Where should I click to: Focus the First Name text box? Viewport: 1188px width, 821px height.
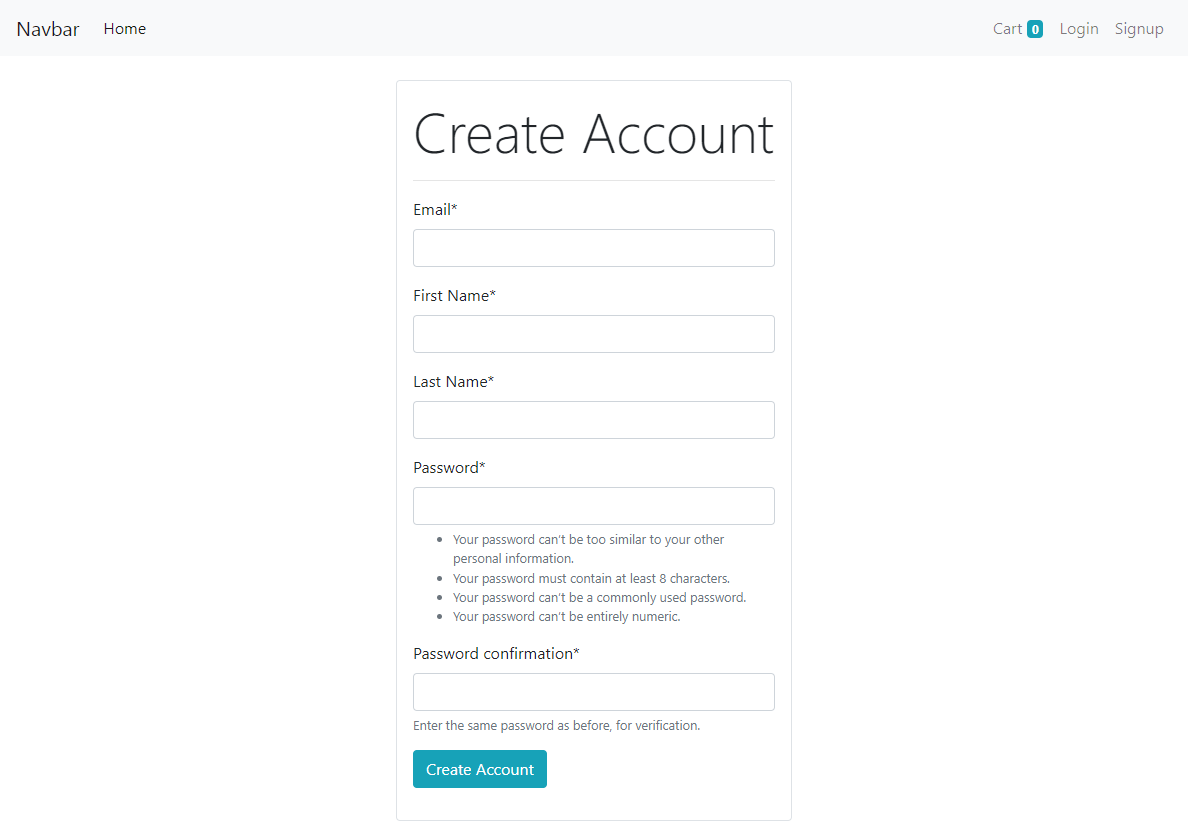[x=593, y=334]
